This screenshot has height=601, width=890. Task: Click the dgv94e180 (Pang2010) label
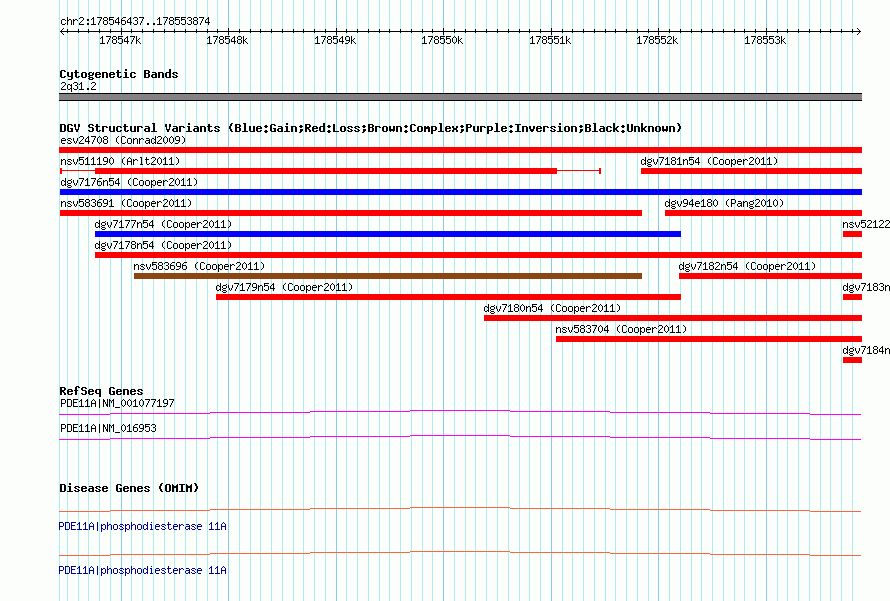pyautogui.click(x=724, y=203)
